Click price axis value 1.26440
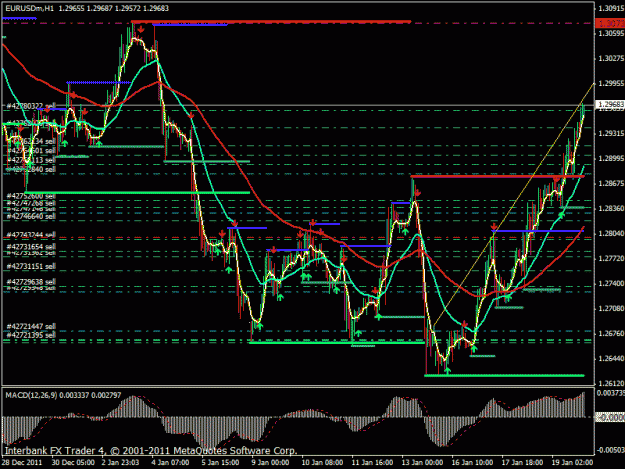 pyautogui.click(x=611, y=359)
